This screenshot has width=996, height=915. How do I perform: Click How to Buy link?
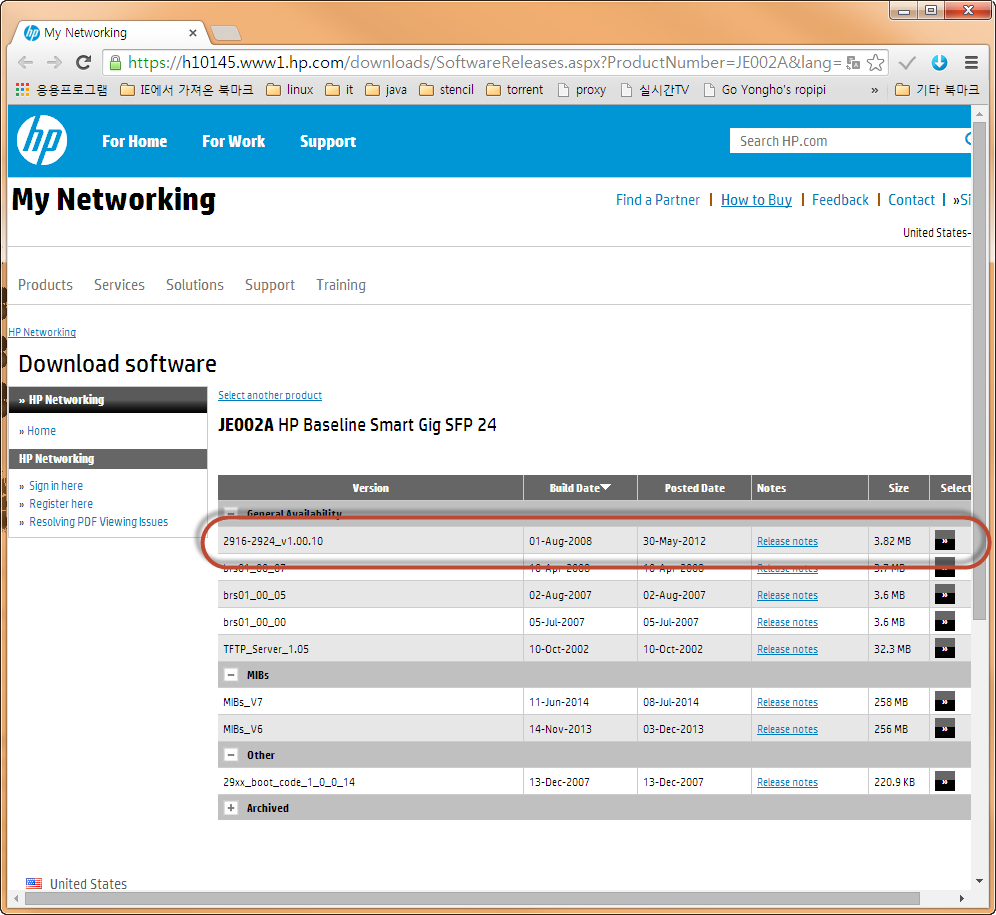pyautogui.click(x=756, y=200)
